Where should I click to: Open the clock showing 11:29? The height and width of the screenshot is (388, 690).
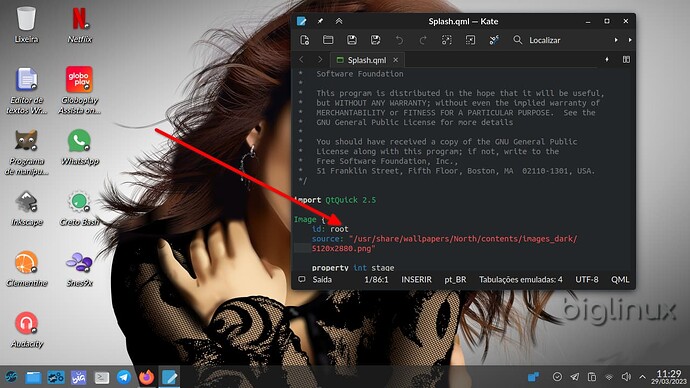(x=669, y=377)
